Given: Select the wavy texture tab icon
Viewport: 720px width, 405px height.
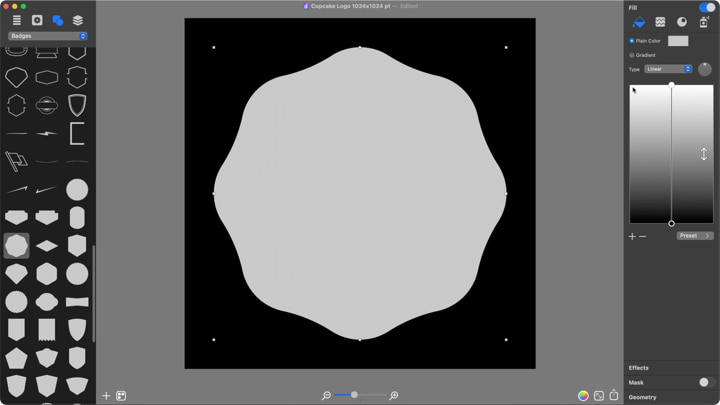Looking at the screenshot, I should [x=660, y=22].
